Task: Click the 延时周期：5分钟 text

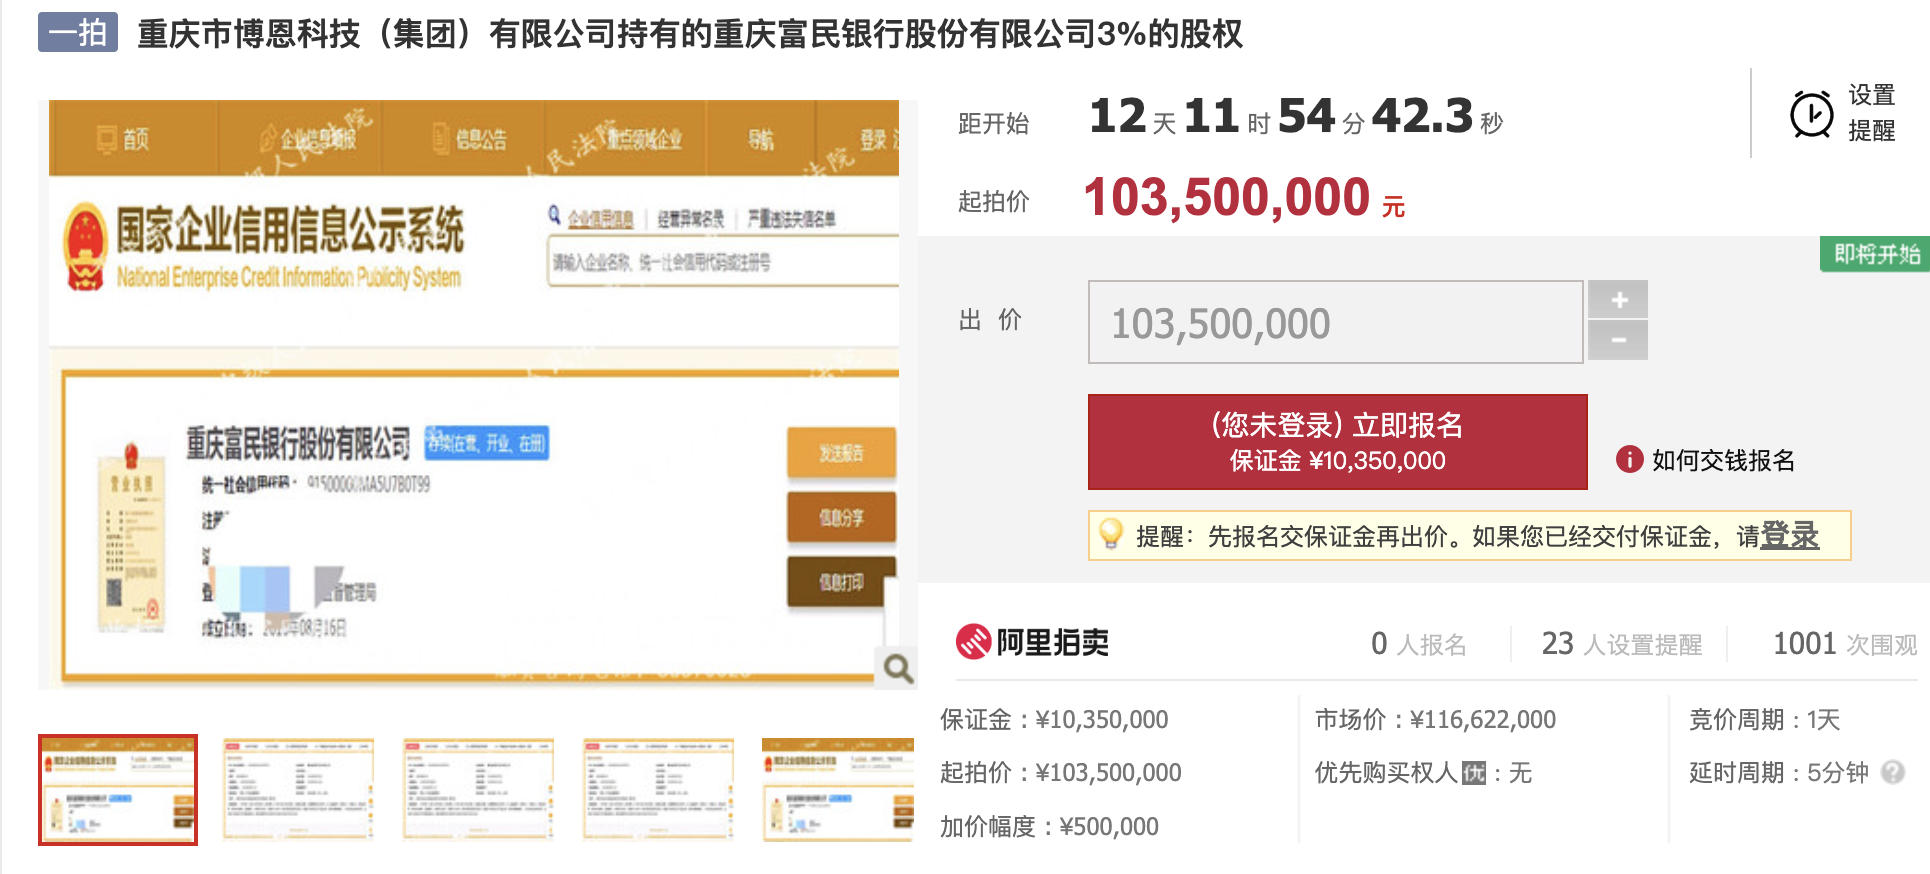Action: [x=1778, y=772]
